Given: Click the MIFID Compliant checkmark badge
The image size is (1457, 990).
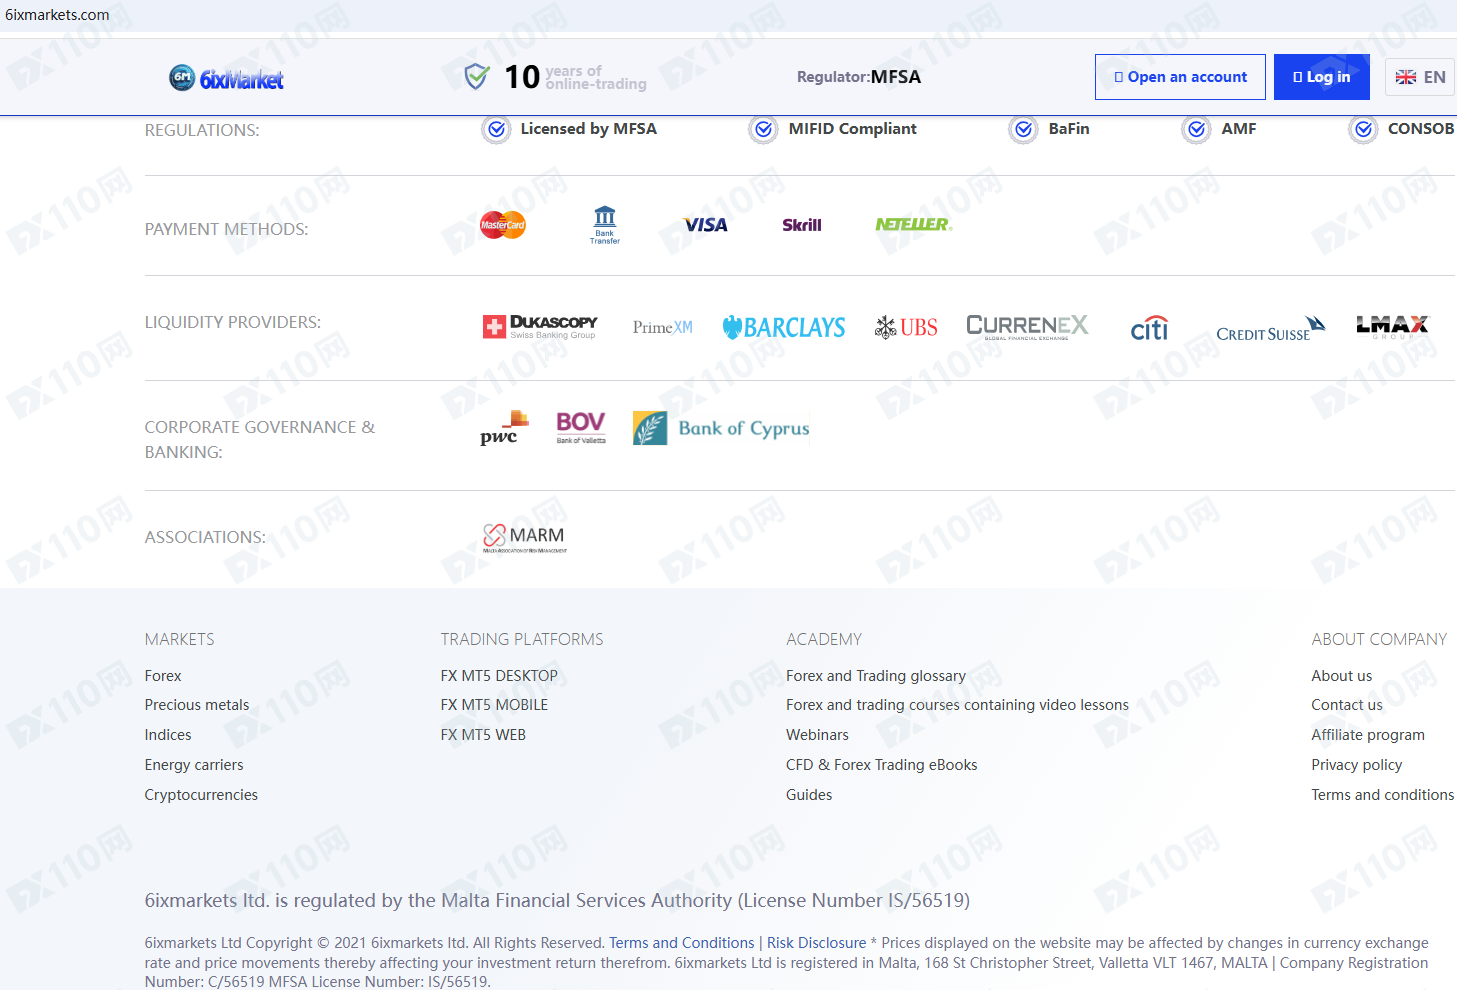Looking at the screenshot, I should pyautogui.click(x=764, y=129).
